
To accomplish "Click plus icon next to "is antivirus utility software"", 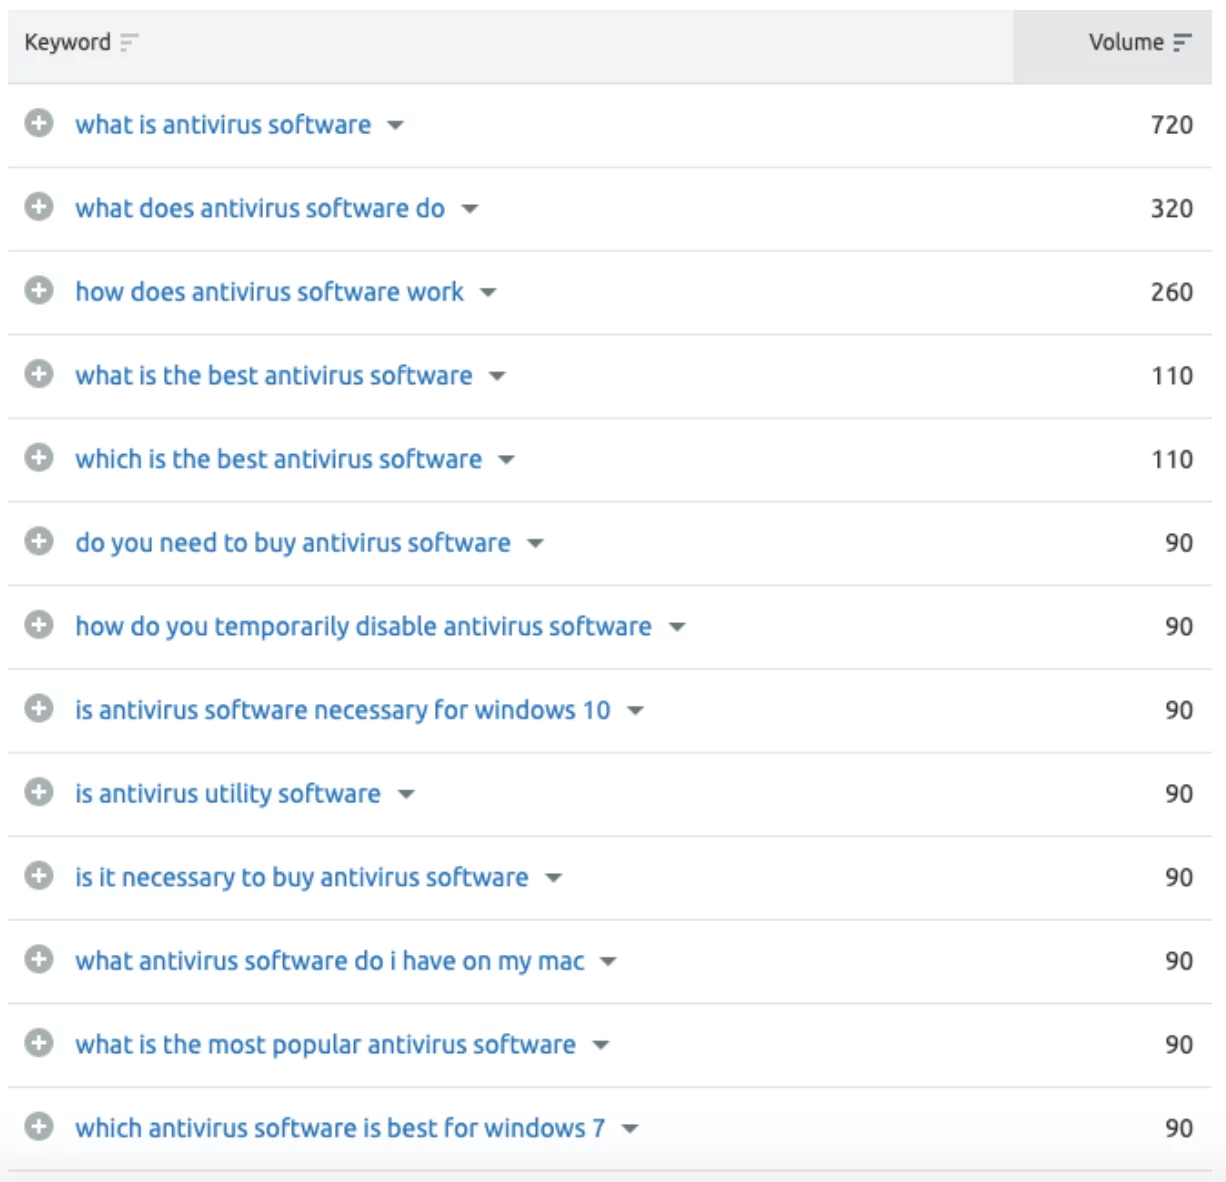I will point(39,792).
